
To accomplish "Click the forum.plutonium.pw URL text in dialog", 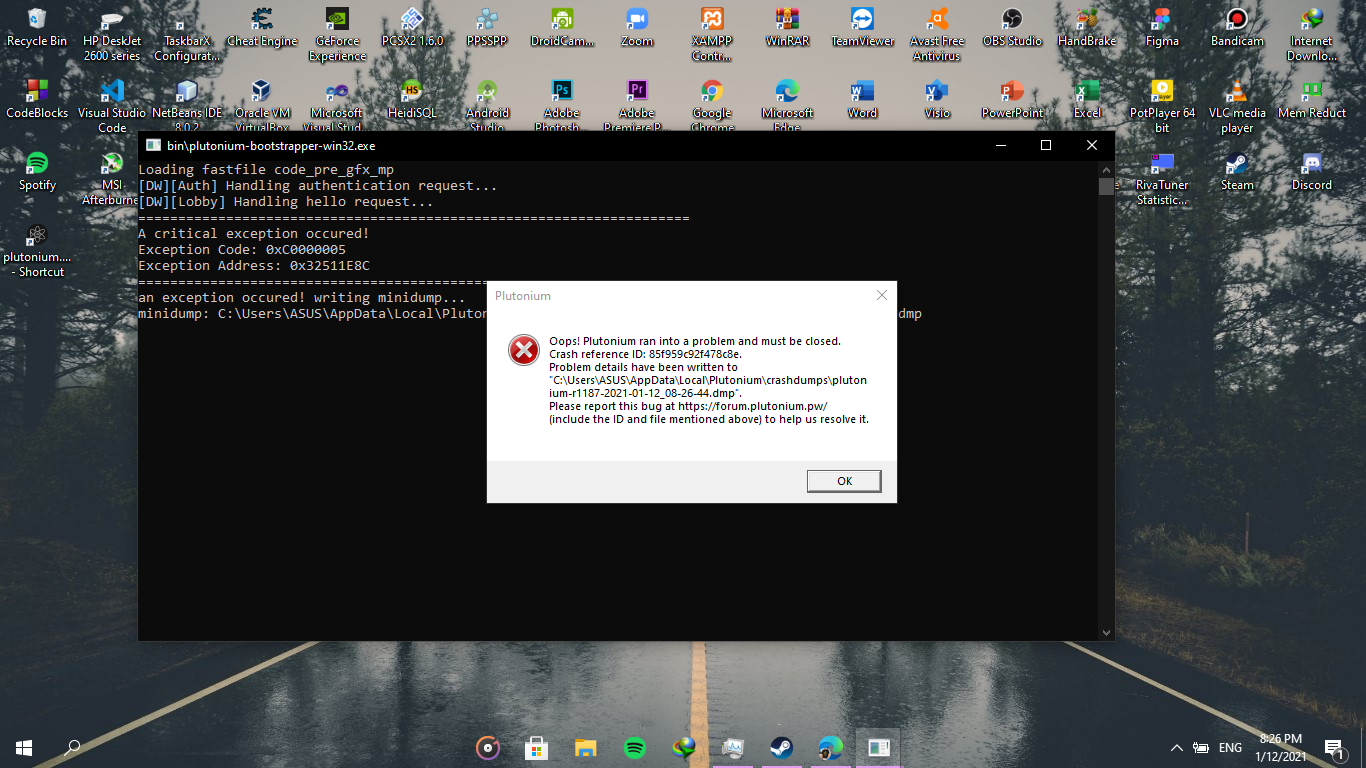I will [753, 406].
